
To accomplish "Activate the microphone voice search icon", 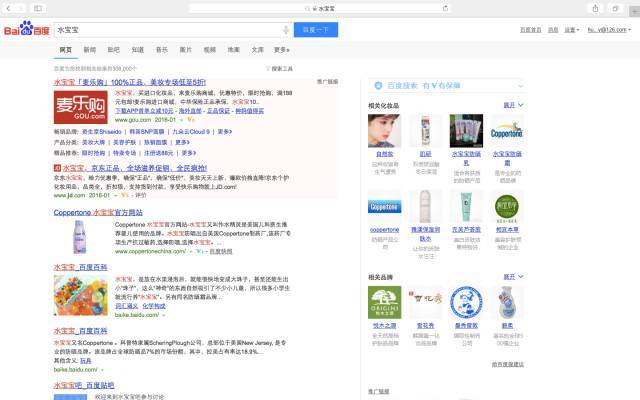I will pos(286,30).
